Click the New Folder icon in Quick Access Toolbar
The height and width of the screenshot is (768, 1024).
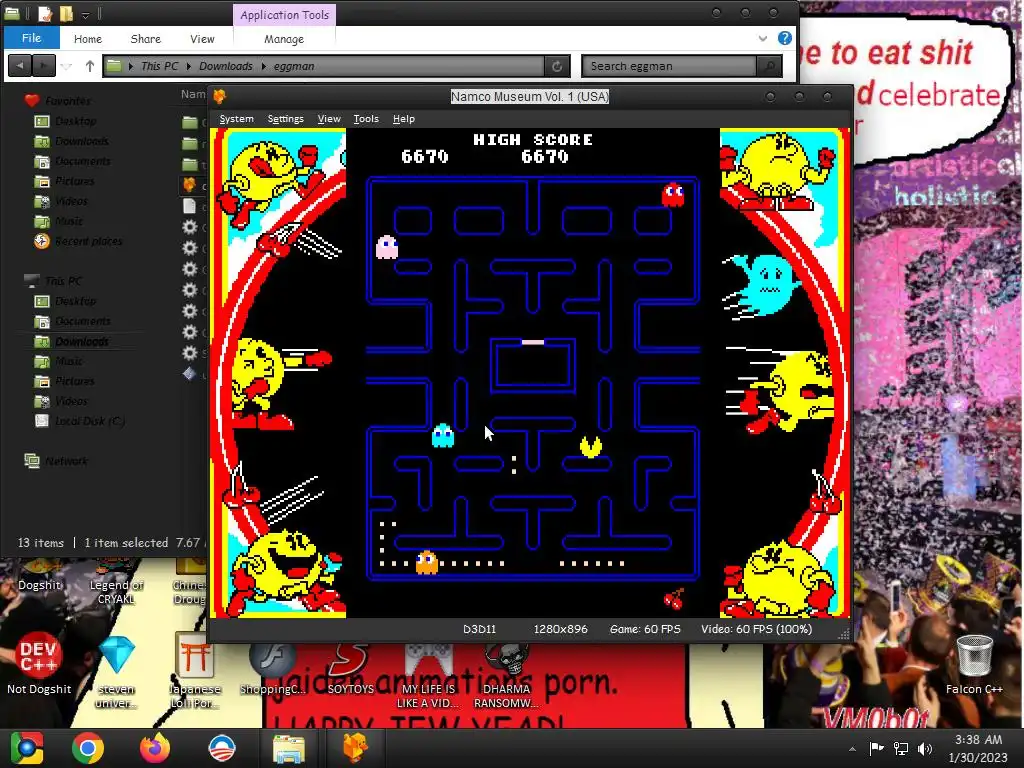(66, 13)
